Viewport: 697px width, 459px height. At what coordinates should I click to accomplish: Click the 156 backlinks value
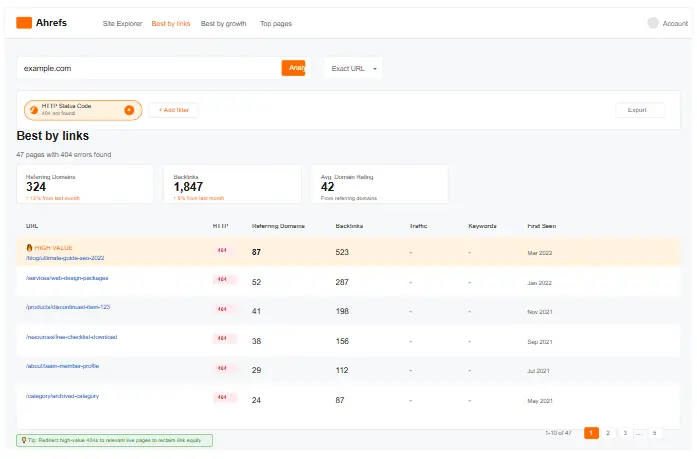[x=342, y=341]
